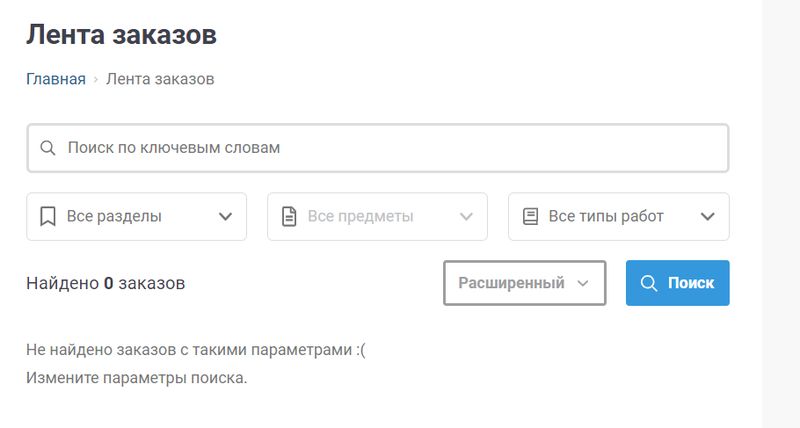
Task: Click the chevron arrow in Все предметы
Action: pyautogui.click(x=466, y=216)
